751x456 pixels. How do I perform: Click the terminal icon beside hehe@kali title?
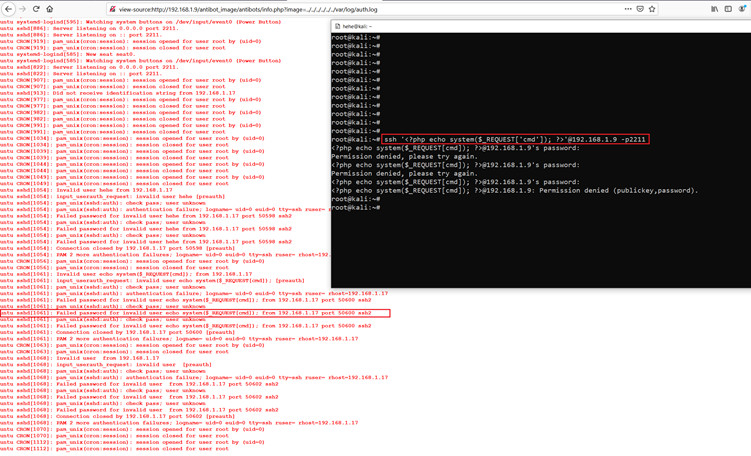pyautogui.click(x=337, y=26)
